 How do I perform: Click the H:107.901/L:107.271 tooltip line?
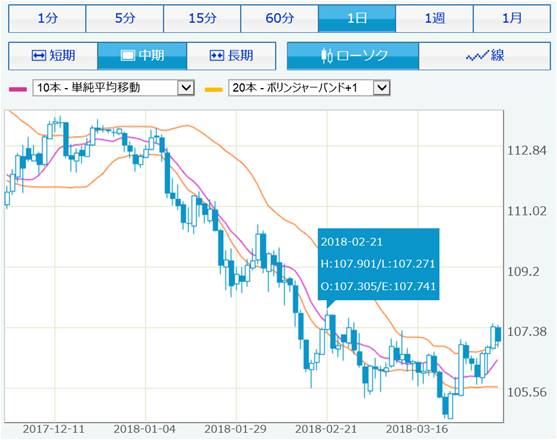[x=378, y=264]
